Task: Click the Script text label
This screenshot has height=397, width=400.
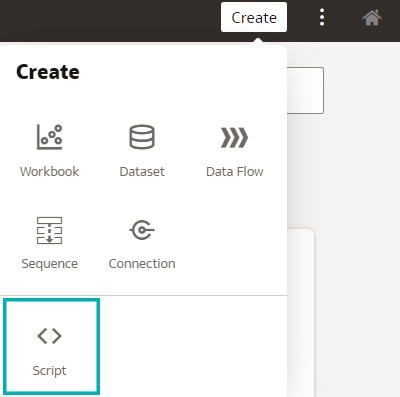Action: coord(49,371)
